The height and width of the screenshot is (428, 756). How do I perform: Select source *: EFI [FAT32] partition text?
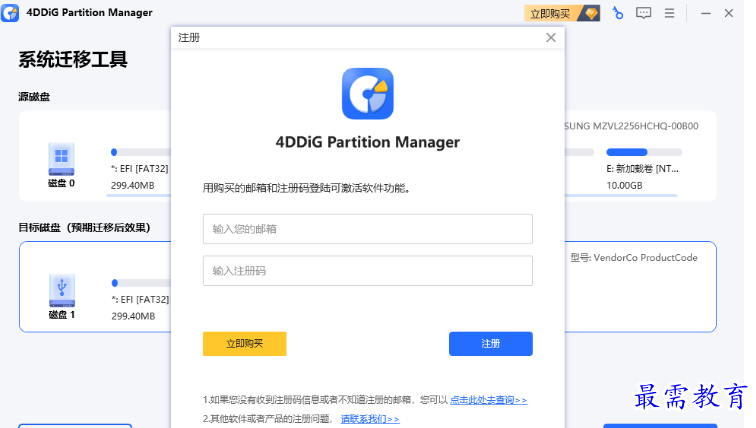tap(139, 169)
